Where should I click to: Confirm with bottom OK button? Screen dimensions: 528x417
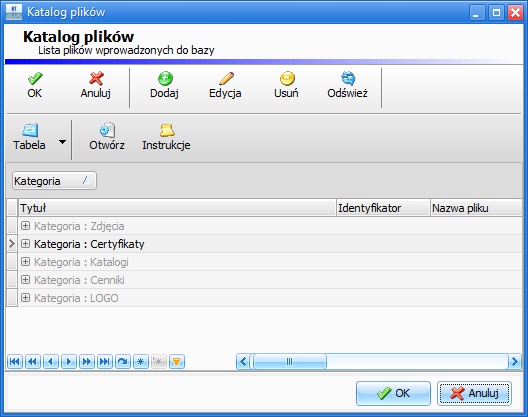pos(393,393)
